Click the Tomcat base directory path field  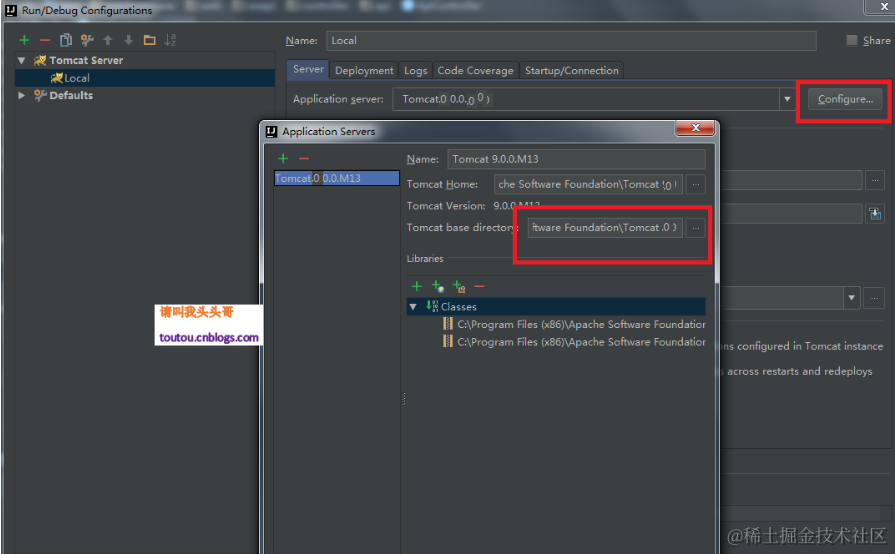605,228
